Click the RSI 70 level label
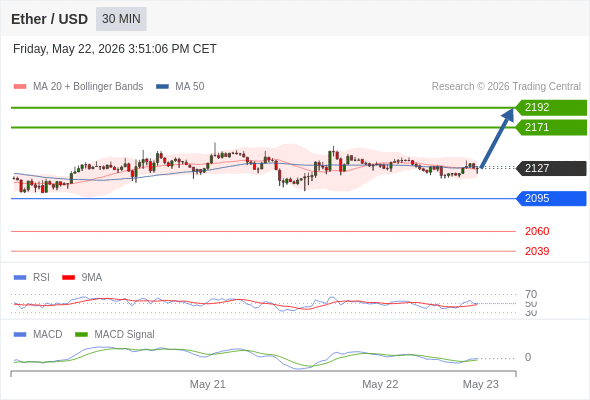590x400 pixels. click(531, 294)
